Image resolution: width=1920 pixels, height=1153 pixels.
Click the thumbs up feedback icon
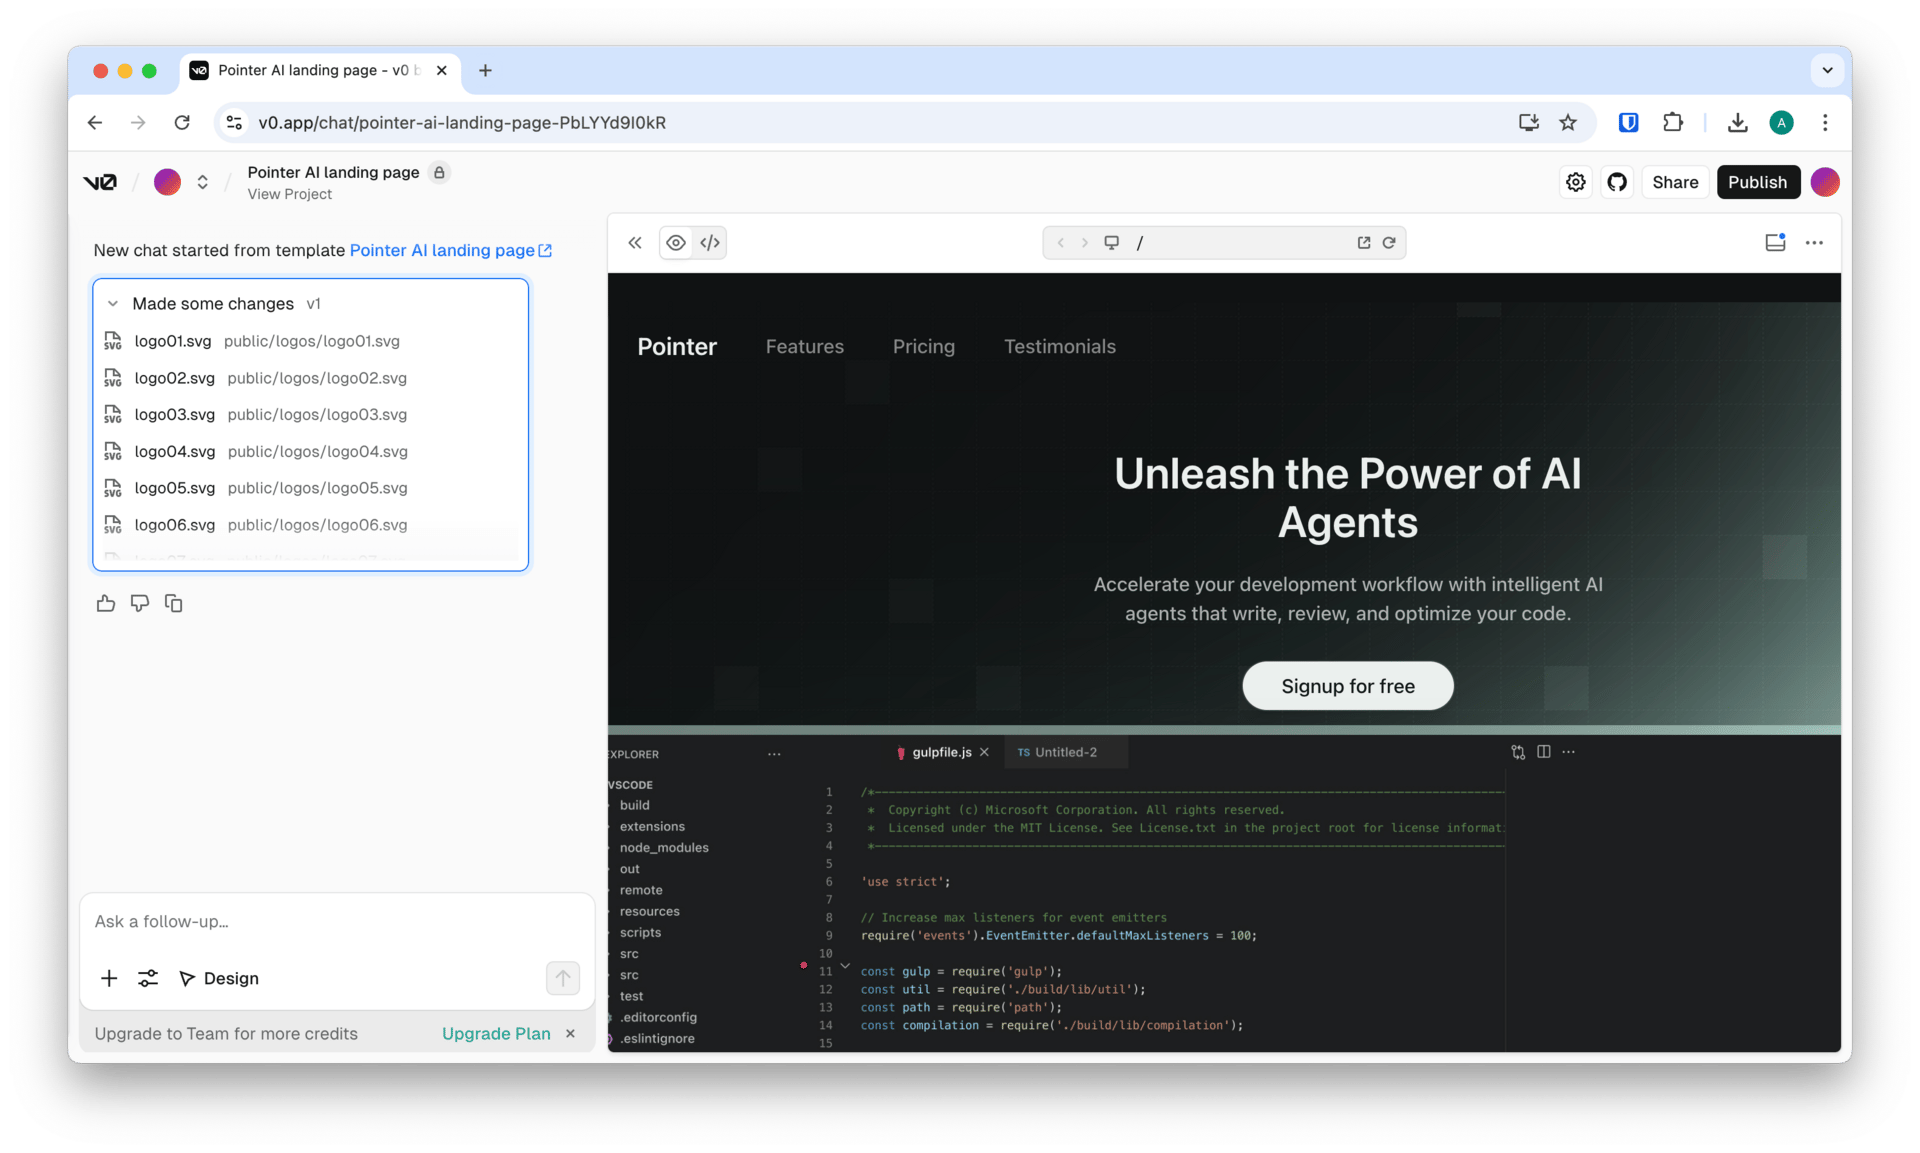tap(106, 603)
